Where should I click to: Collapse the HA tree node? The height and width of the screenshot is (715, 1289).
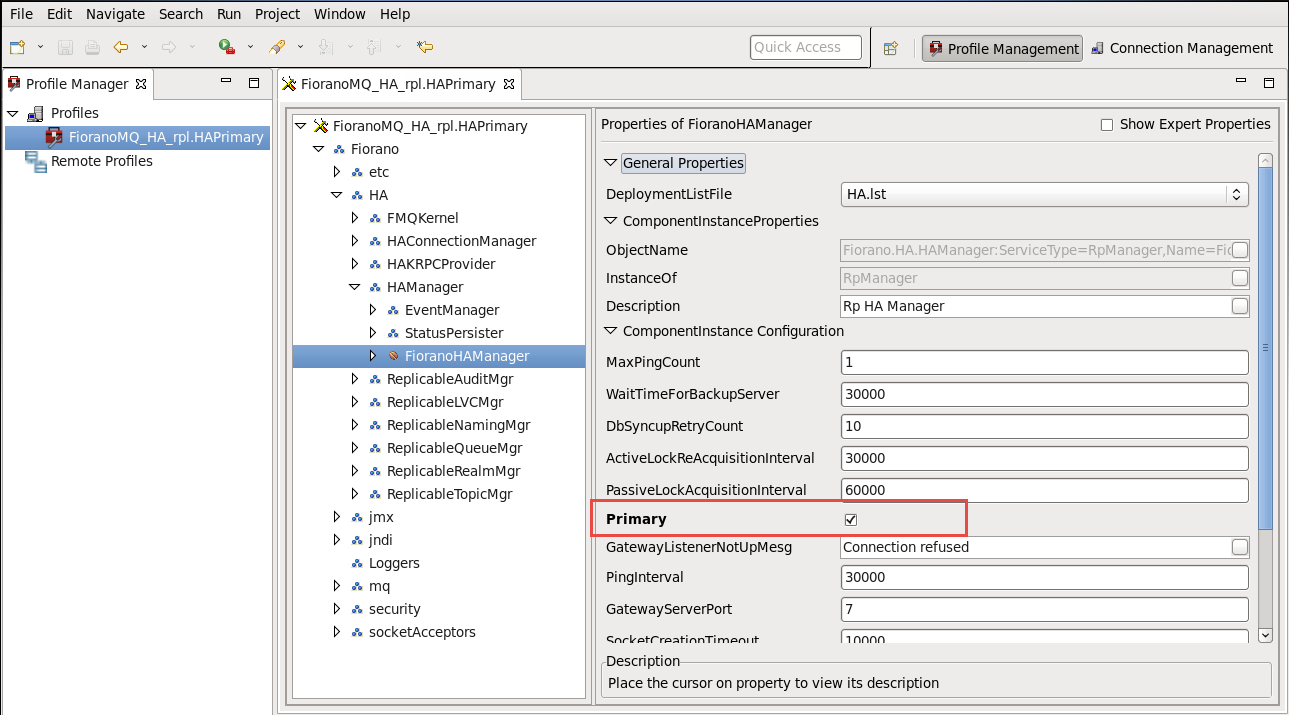(336, 195)
